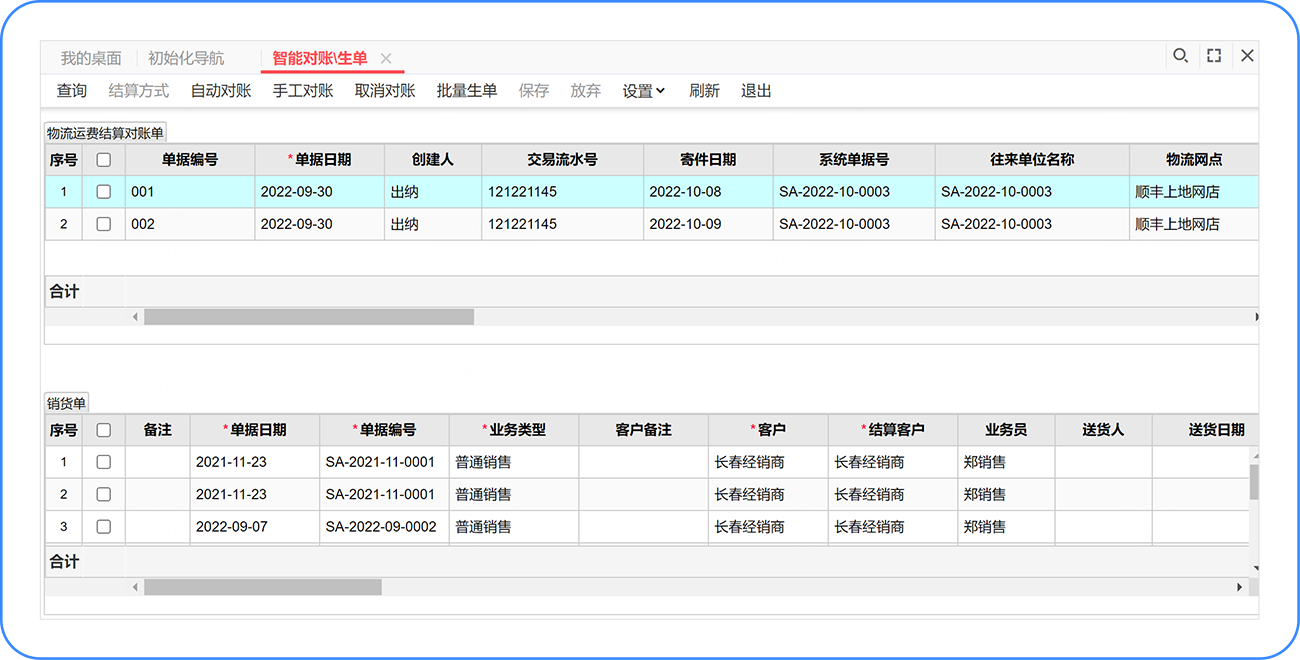Click the 查询 toolbar button
This screenshot has width=1300, height=660.
72,91
